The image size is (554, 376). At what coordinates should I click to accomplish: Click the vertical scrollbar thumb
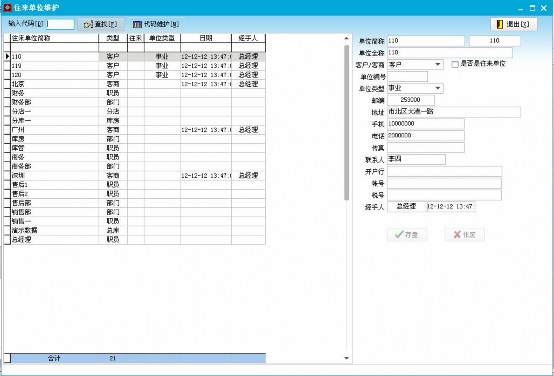(346, 123)
